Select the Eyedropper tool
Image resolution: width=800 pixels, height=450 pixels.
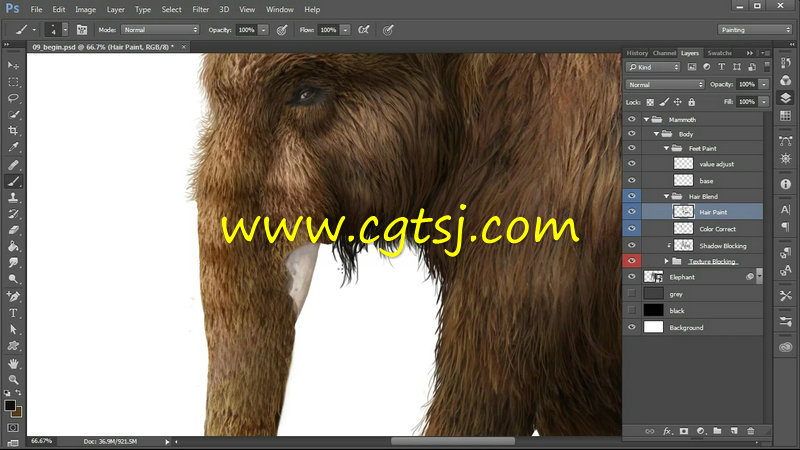pos(13,147)
